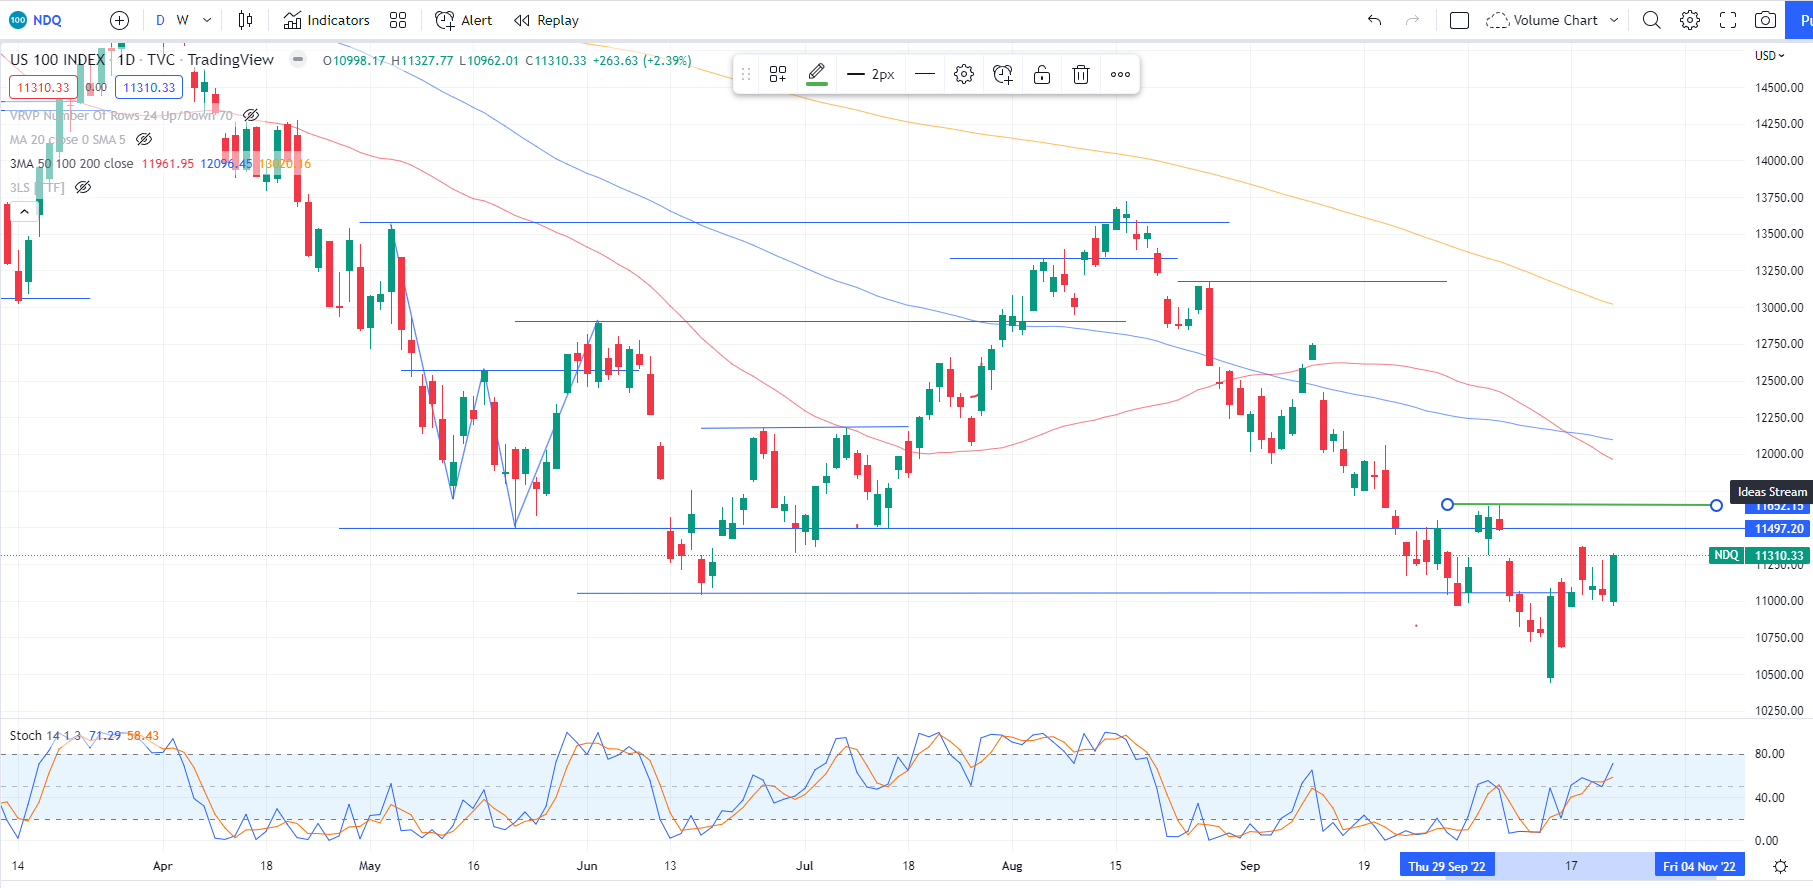Viewport: 1813px width, 888px height.
Task: Delete the selected drawing with trash icon
Action: tap(1081, 74)
